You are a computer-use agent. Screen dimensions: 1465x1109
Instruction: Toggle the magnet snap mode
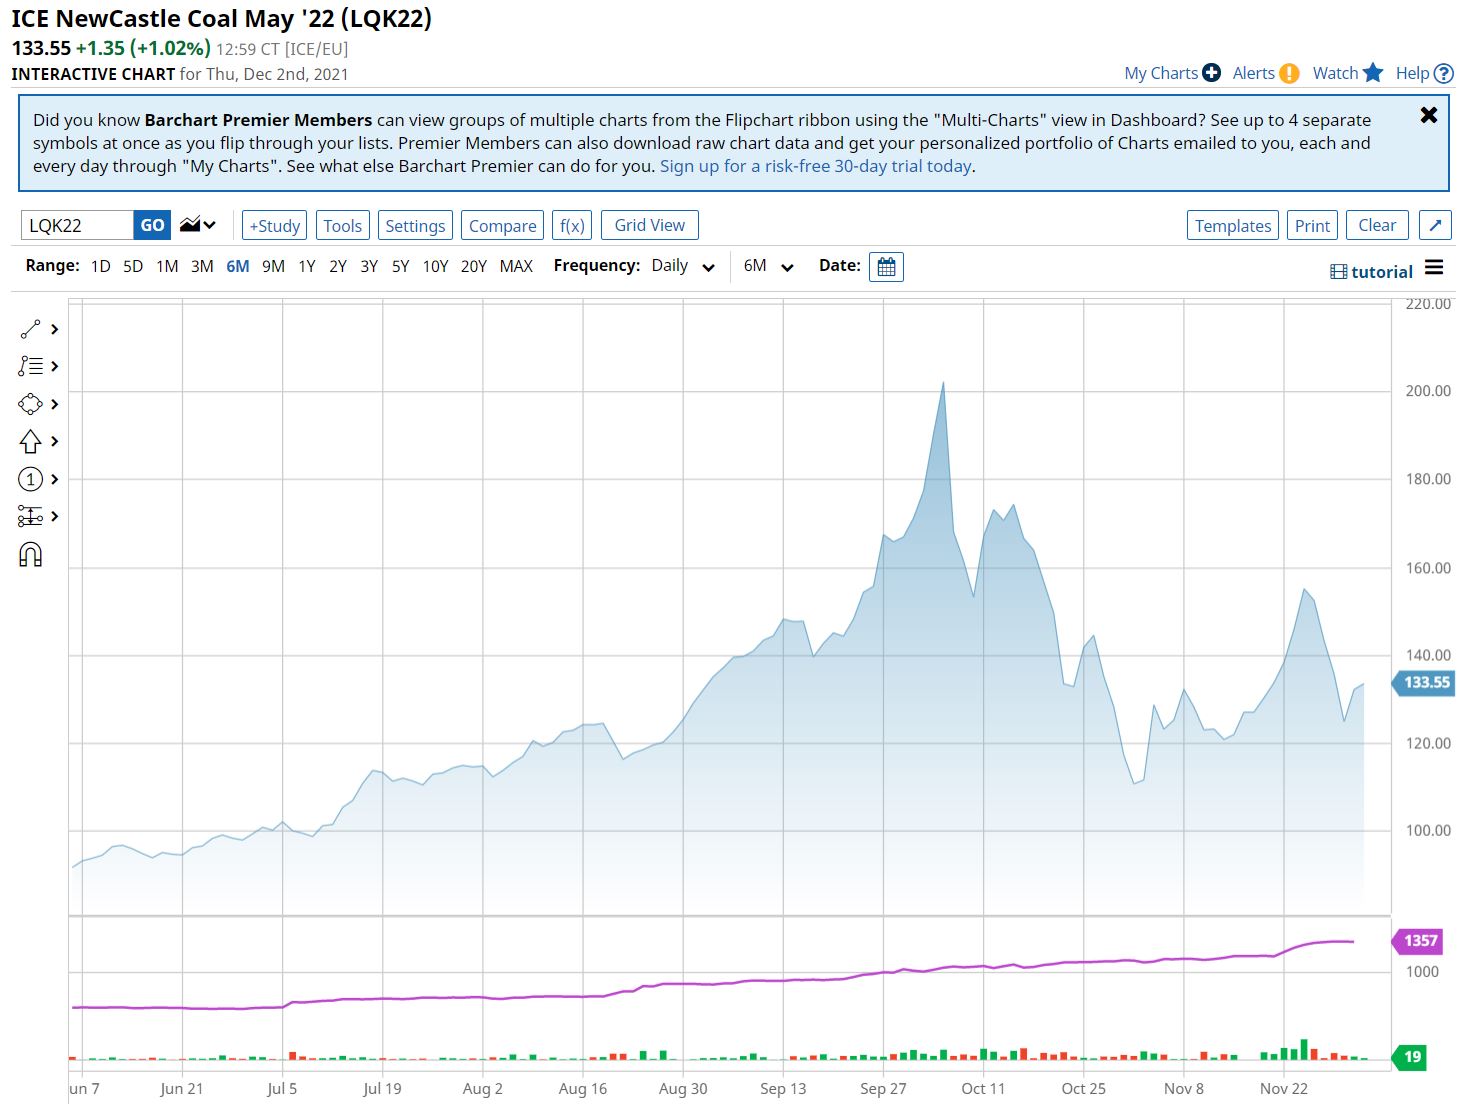coord(30,555)
